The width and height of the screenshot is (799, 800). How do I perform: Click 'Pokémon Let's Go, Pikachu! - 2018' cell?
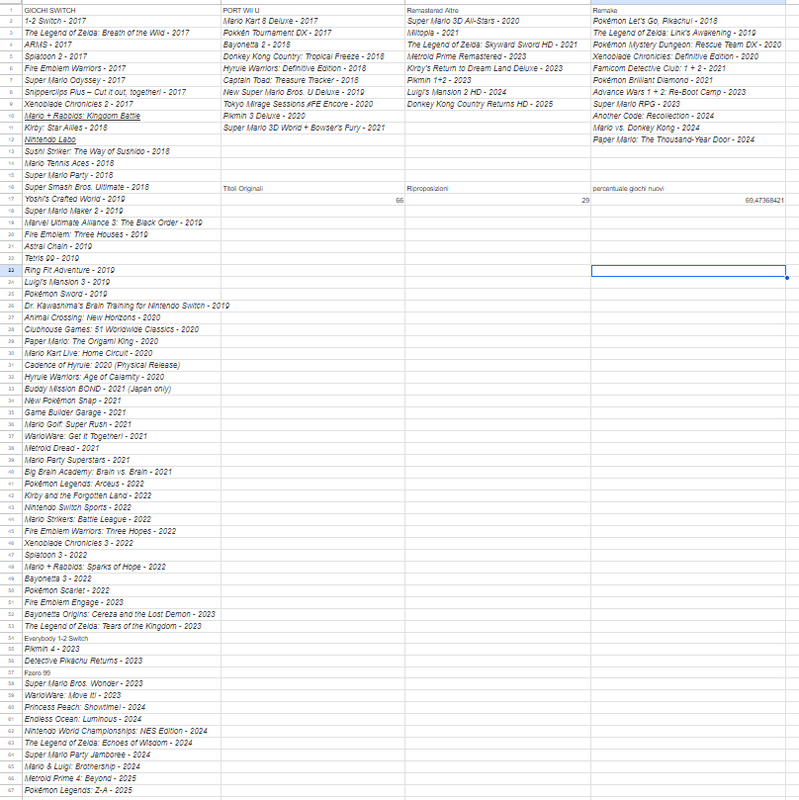click(688, 21)
